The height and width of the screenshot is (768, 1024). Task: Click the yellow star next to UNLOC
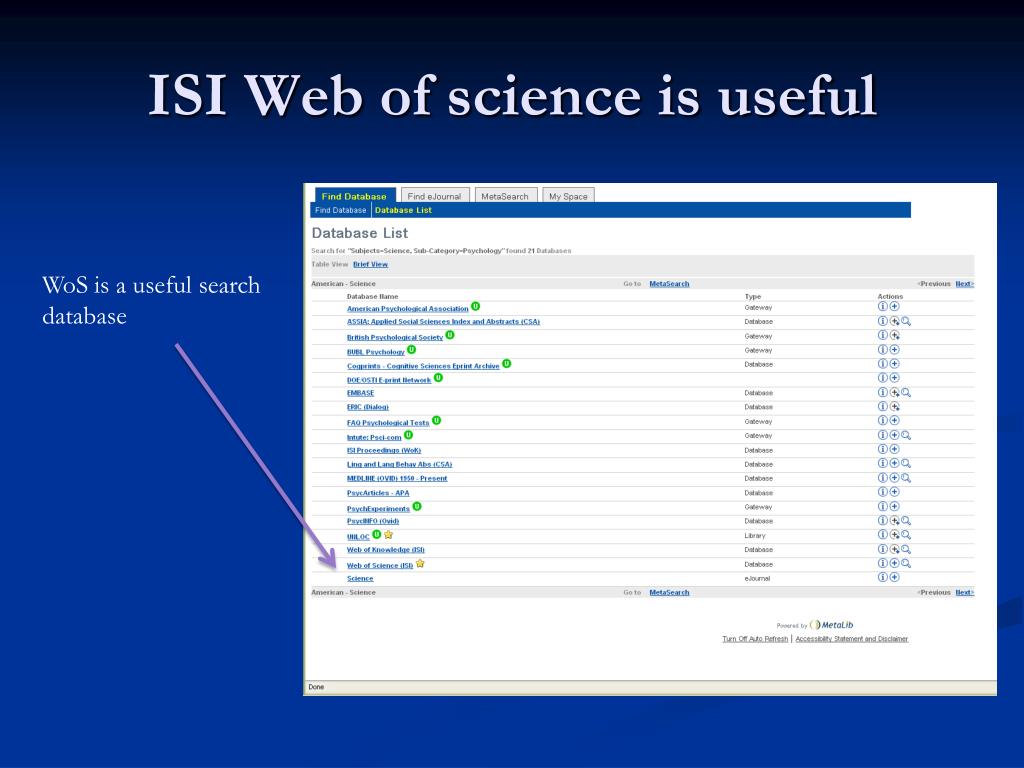pos(389,534)
